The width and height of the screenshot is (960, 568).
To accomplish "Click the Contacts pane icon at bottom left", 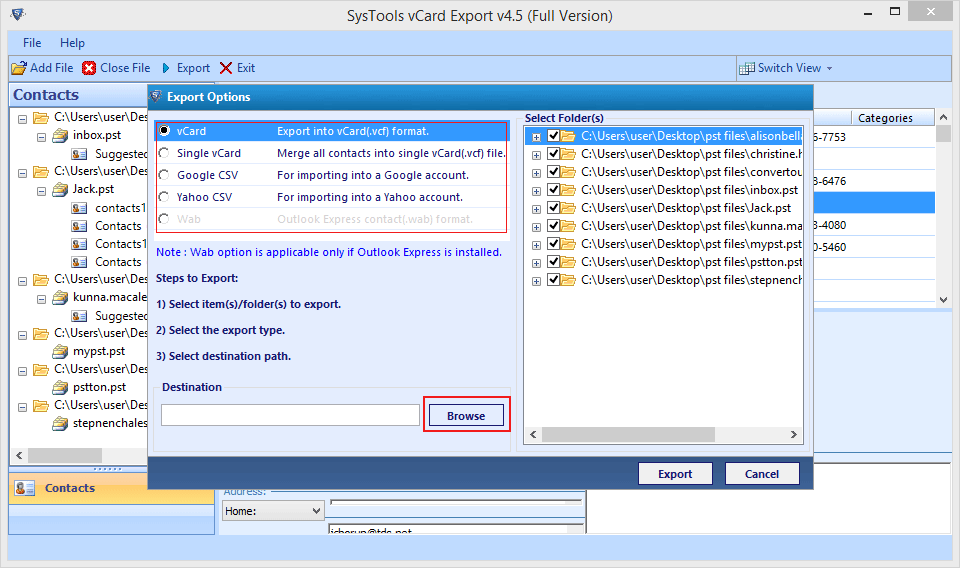I will click(25, 488).
